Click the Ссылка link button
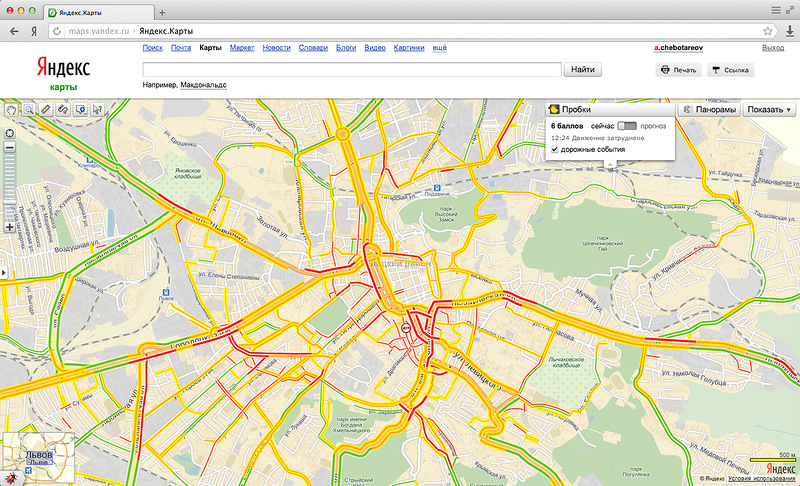Viewport: 800px width, 486px height. point(731,70)
